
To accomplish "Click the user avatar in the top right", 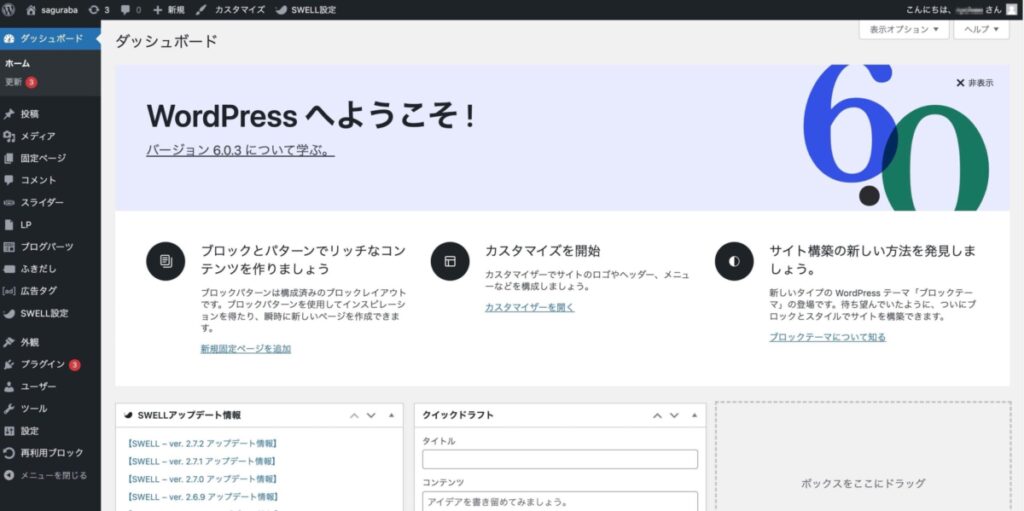I will pos(1011,10).
